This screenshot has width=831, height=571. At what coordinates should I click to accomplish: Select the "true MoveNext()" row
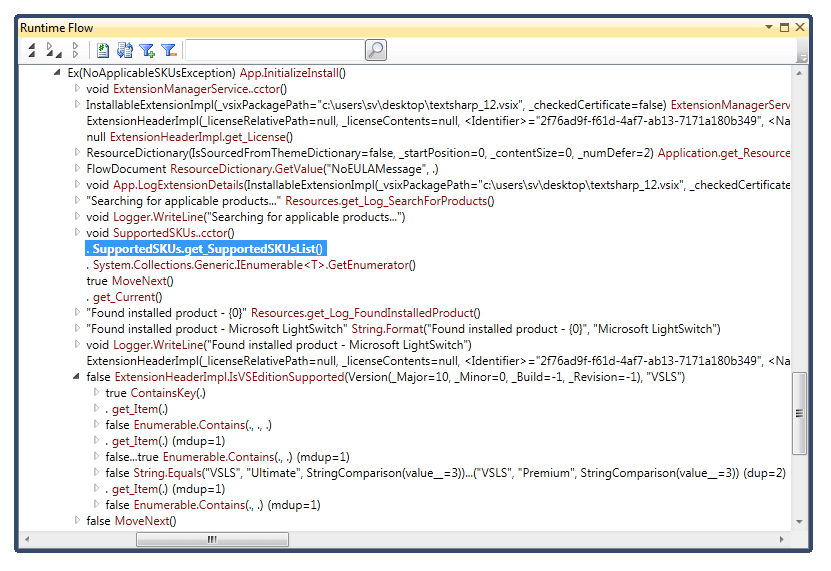tap(130, 280)
